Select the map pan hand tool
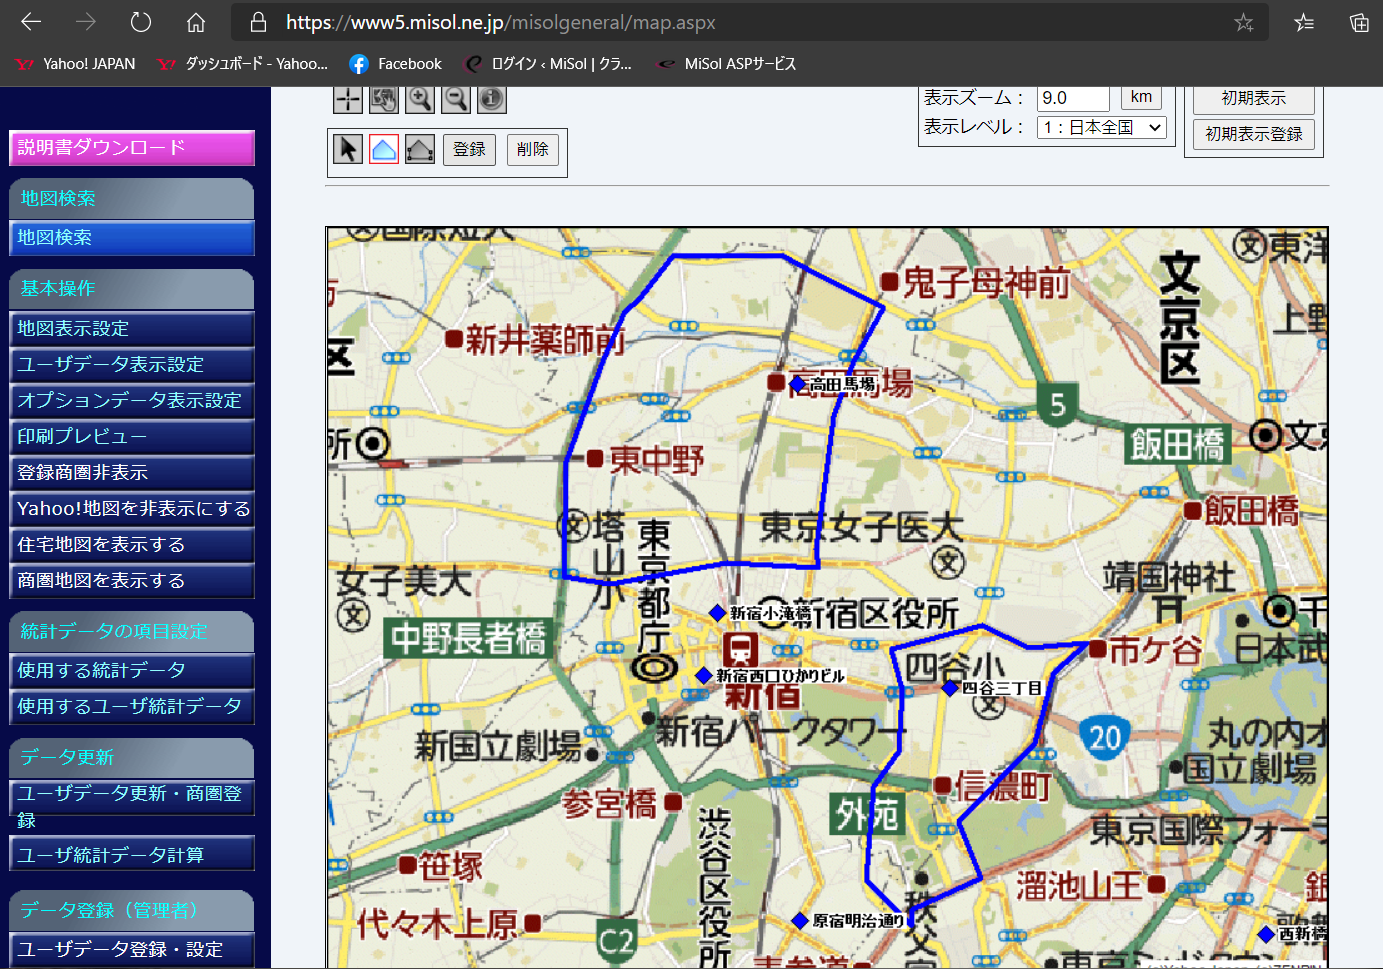 click(x=384, y=98)
